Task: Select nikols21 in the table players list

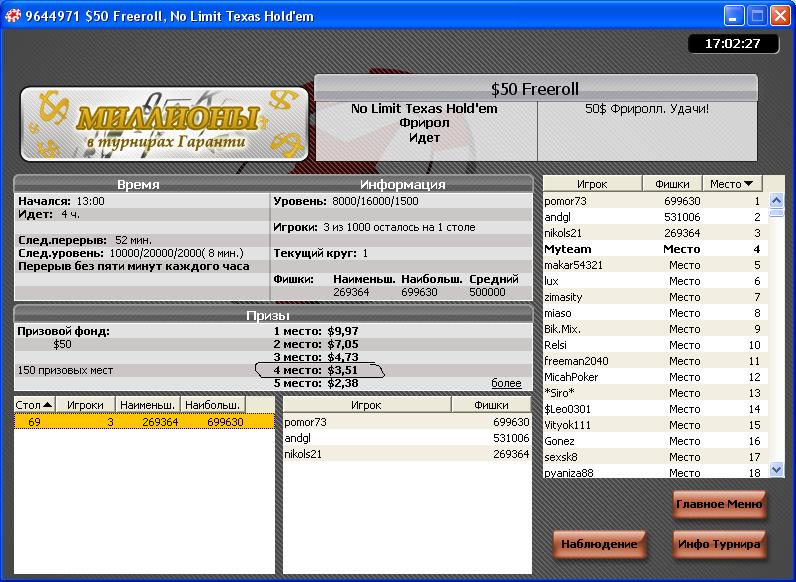Action: pyautogui.click(x=407, y=454)
